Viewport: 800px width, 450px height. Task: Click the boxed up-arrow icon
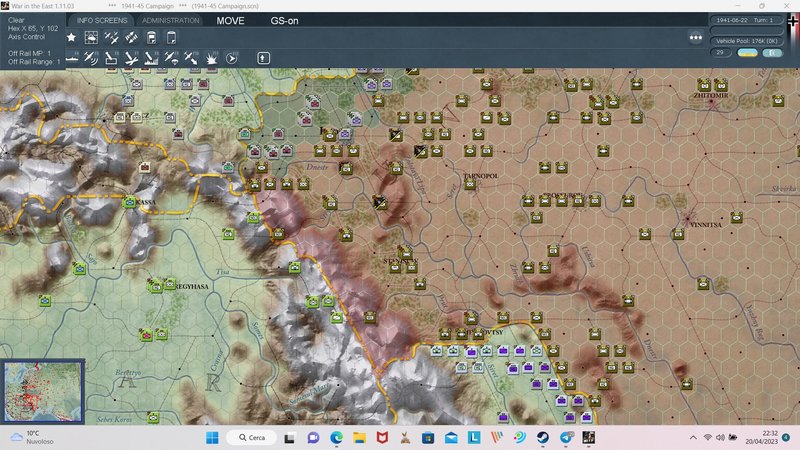pyautogui.click(x=263, y=58)
